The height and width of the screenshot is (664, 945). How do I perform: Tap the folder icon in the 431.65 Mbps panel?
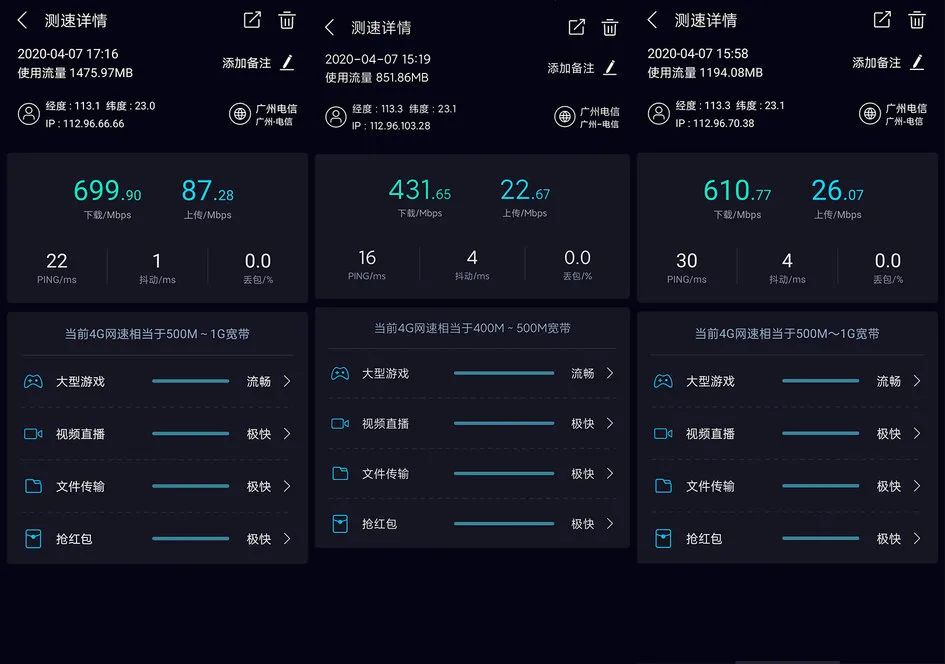tap(341, 474)
